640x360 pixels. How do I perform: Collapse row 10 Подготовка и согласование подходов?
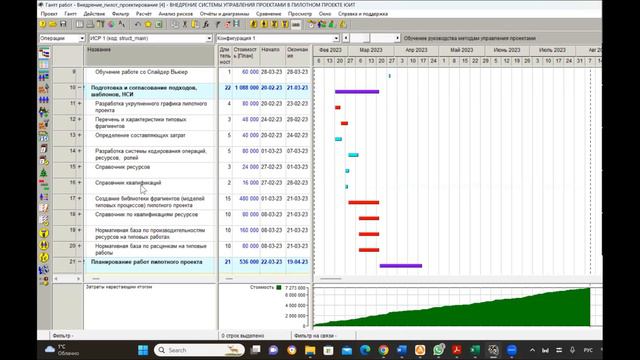point(80,88)
